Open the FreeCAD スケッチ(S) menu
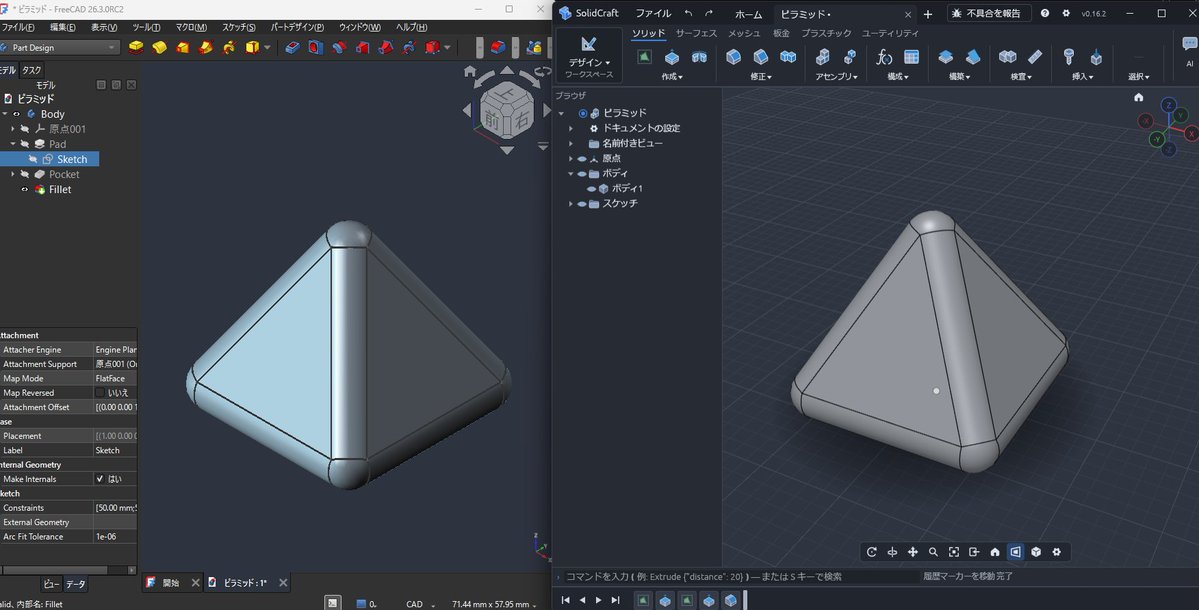The image size is (1199, 610). [239, 27]
